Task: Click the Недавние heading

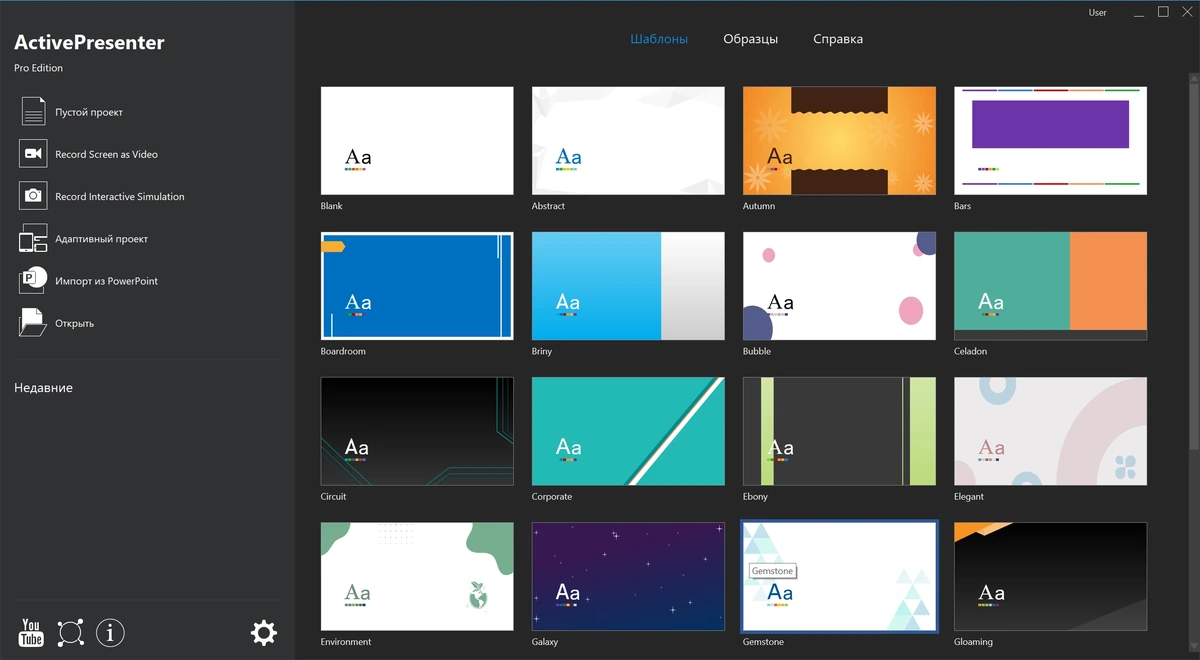Action: point(43,387)
